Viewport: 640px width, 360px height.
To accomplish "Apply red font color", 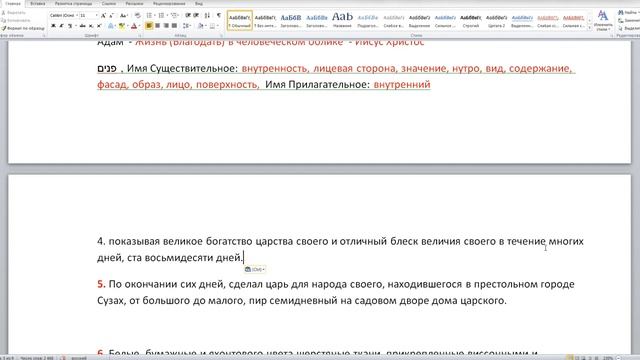I will 134,26.
